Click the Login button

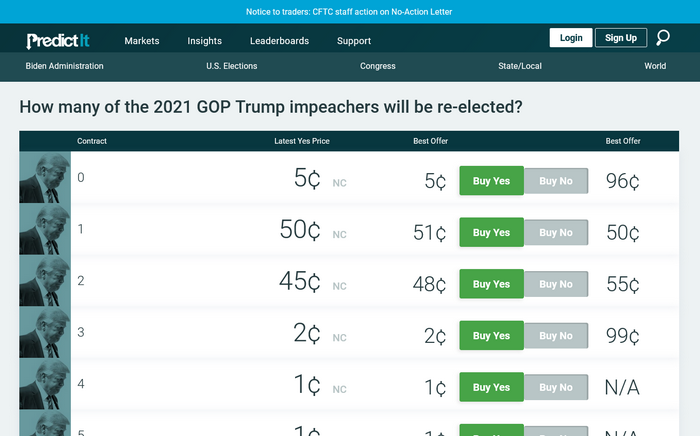tap(571, 38)
